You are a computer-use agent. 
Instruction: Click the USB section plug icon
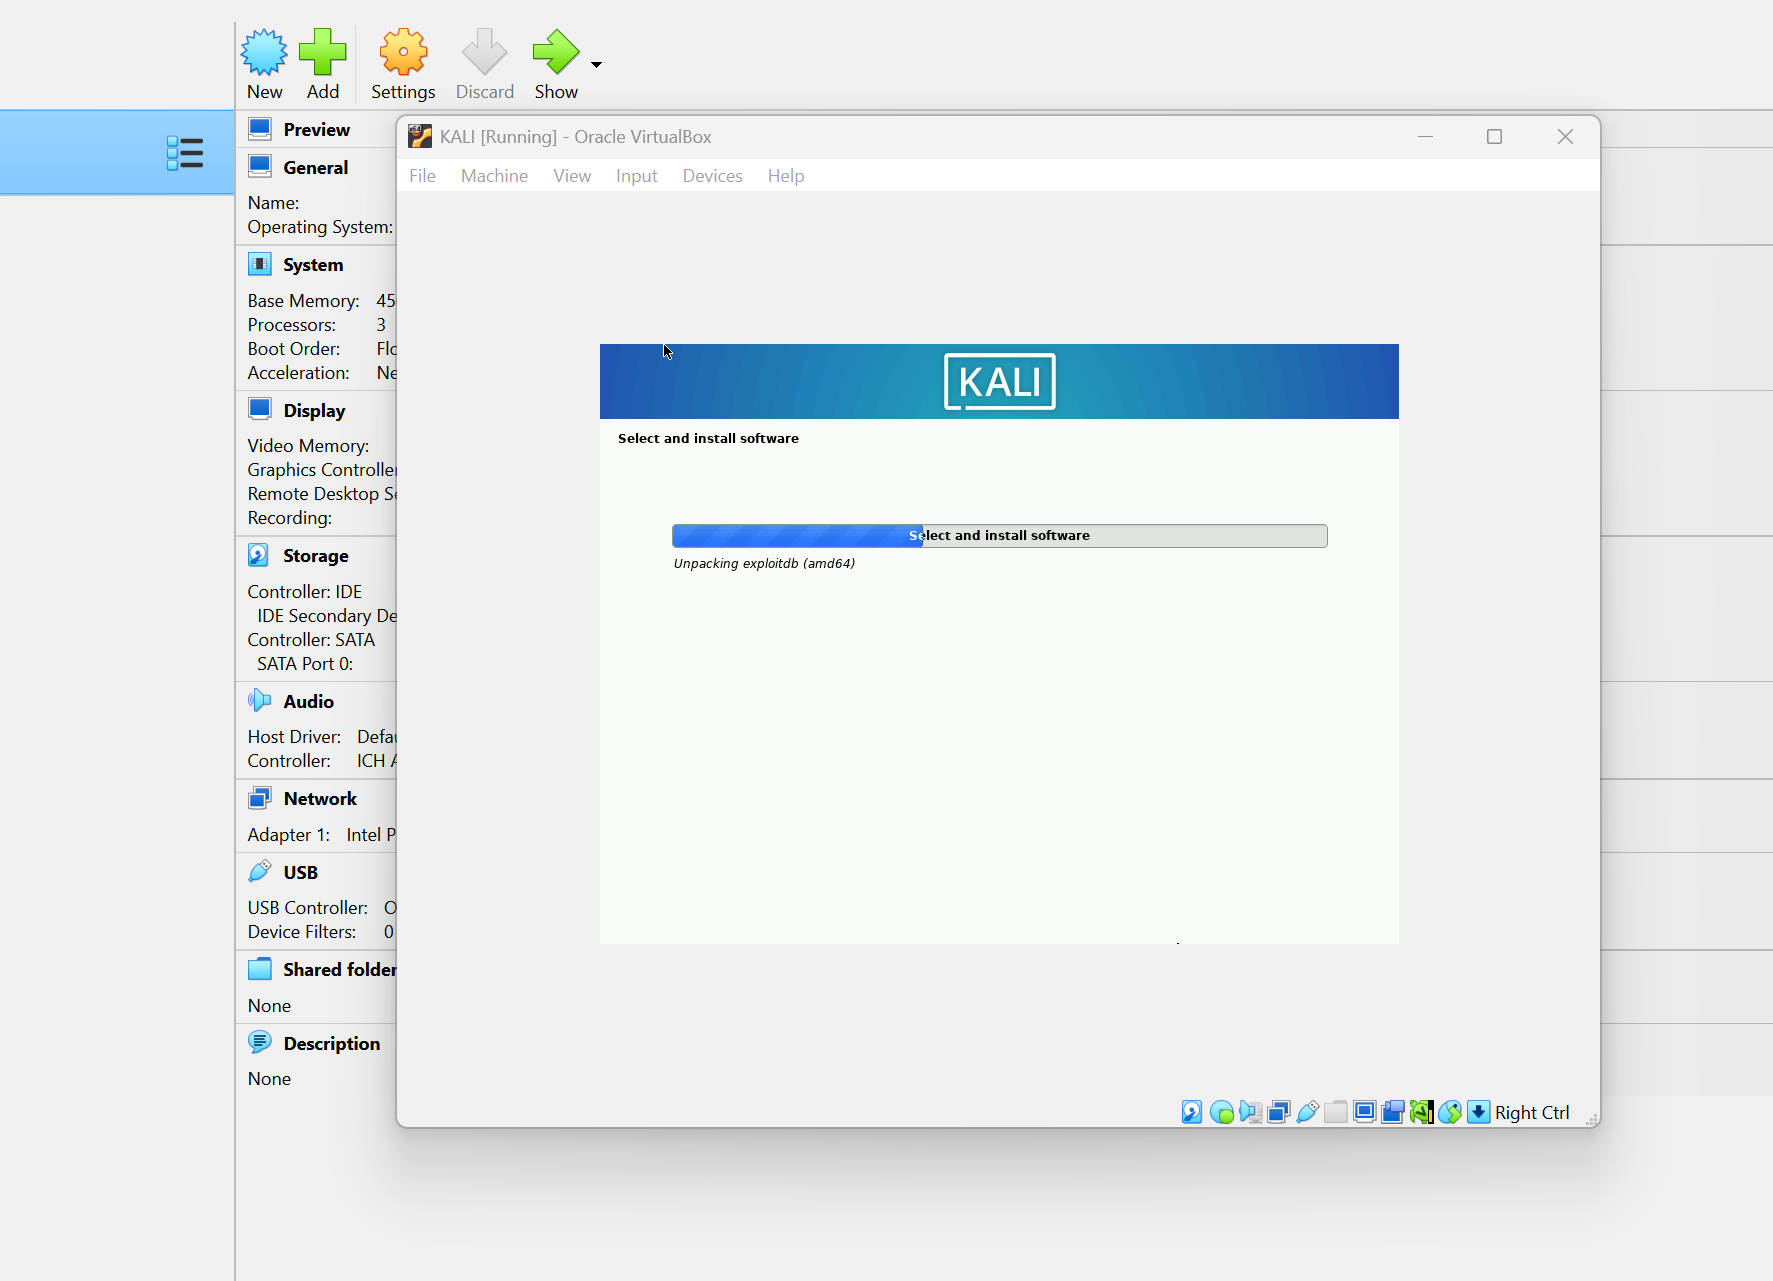point(260,871)
